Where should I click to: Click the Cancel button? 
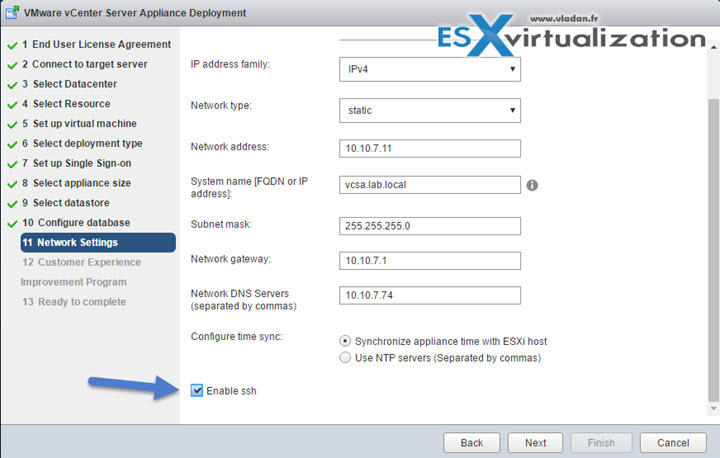(x=673, y=443)
